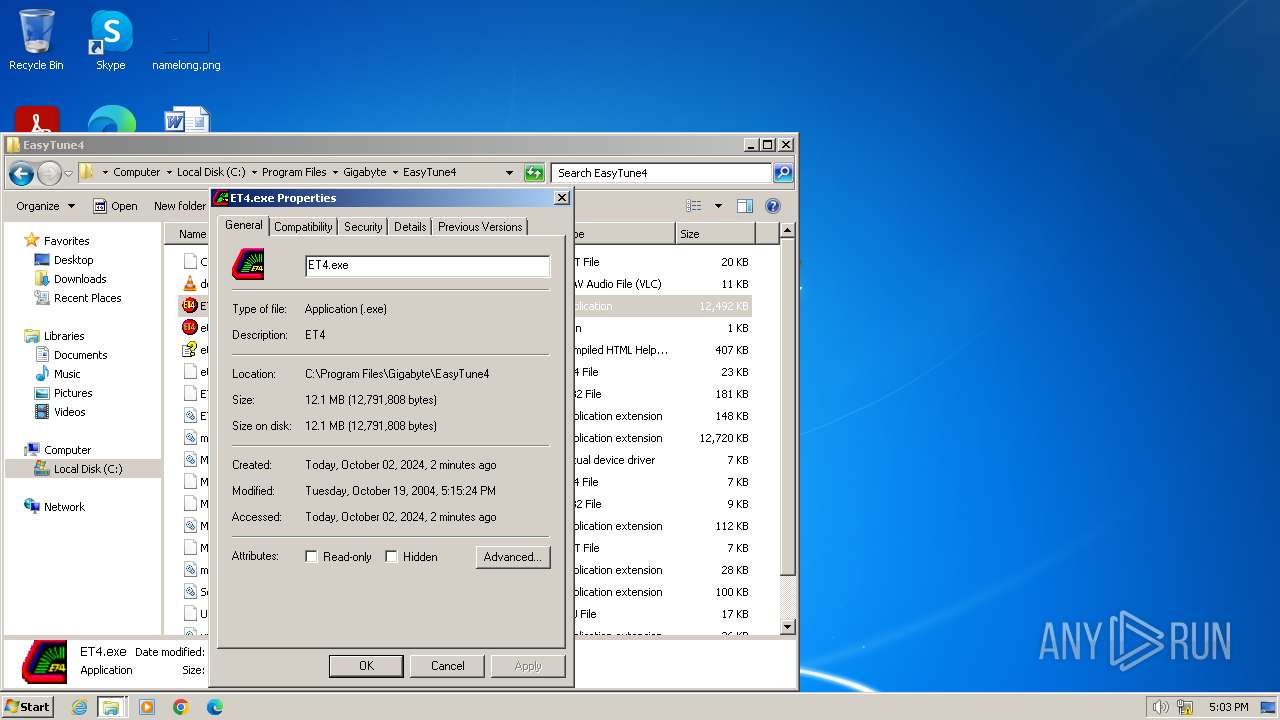This screenshot has width=1280, height=720.
Task: Open the address bar history dropdown
Action: pos(509,172)
